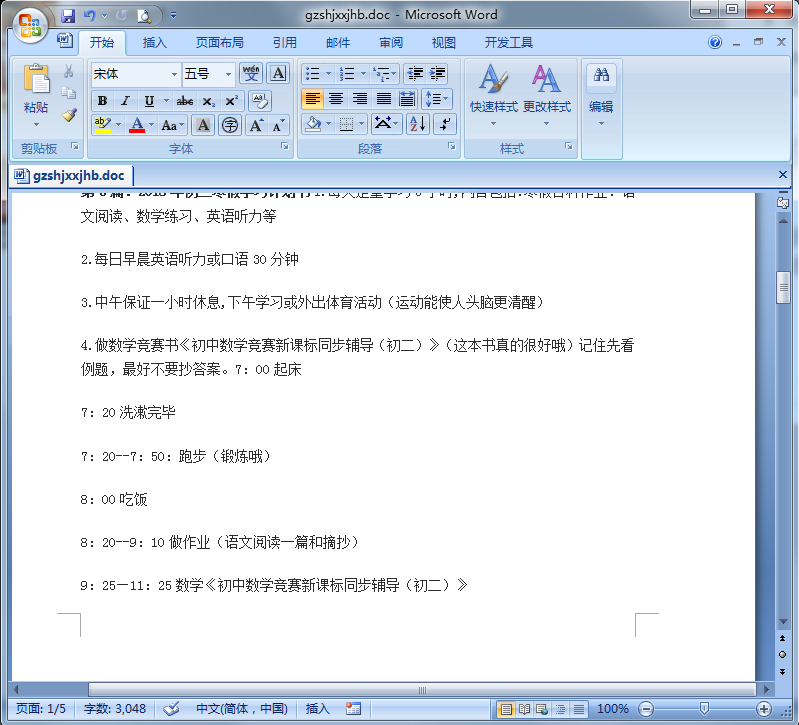Click the Format Painter brush icon

69,115
